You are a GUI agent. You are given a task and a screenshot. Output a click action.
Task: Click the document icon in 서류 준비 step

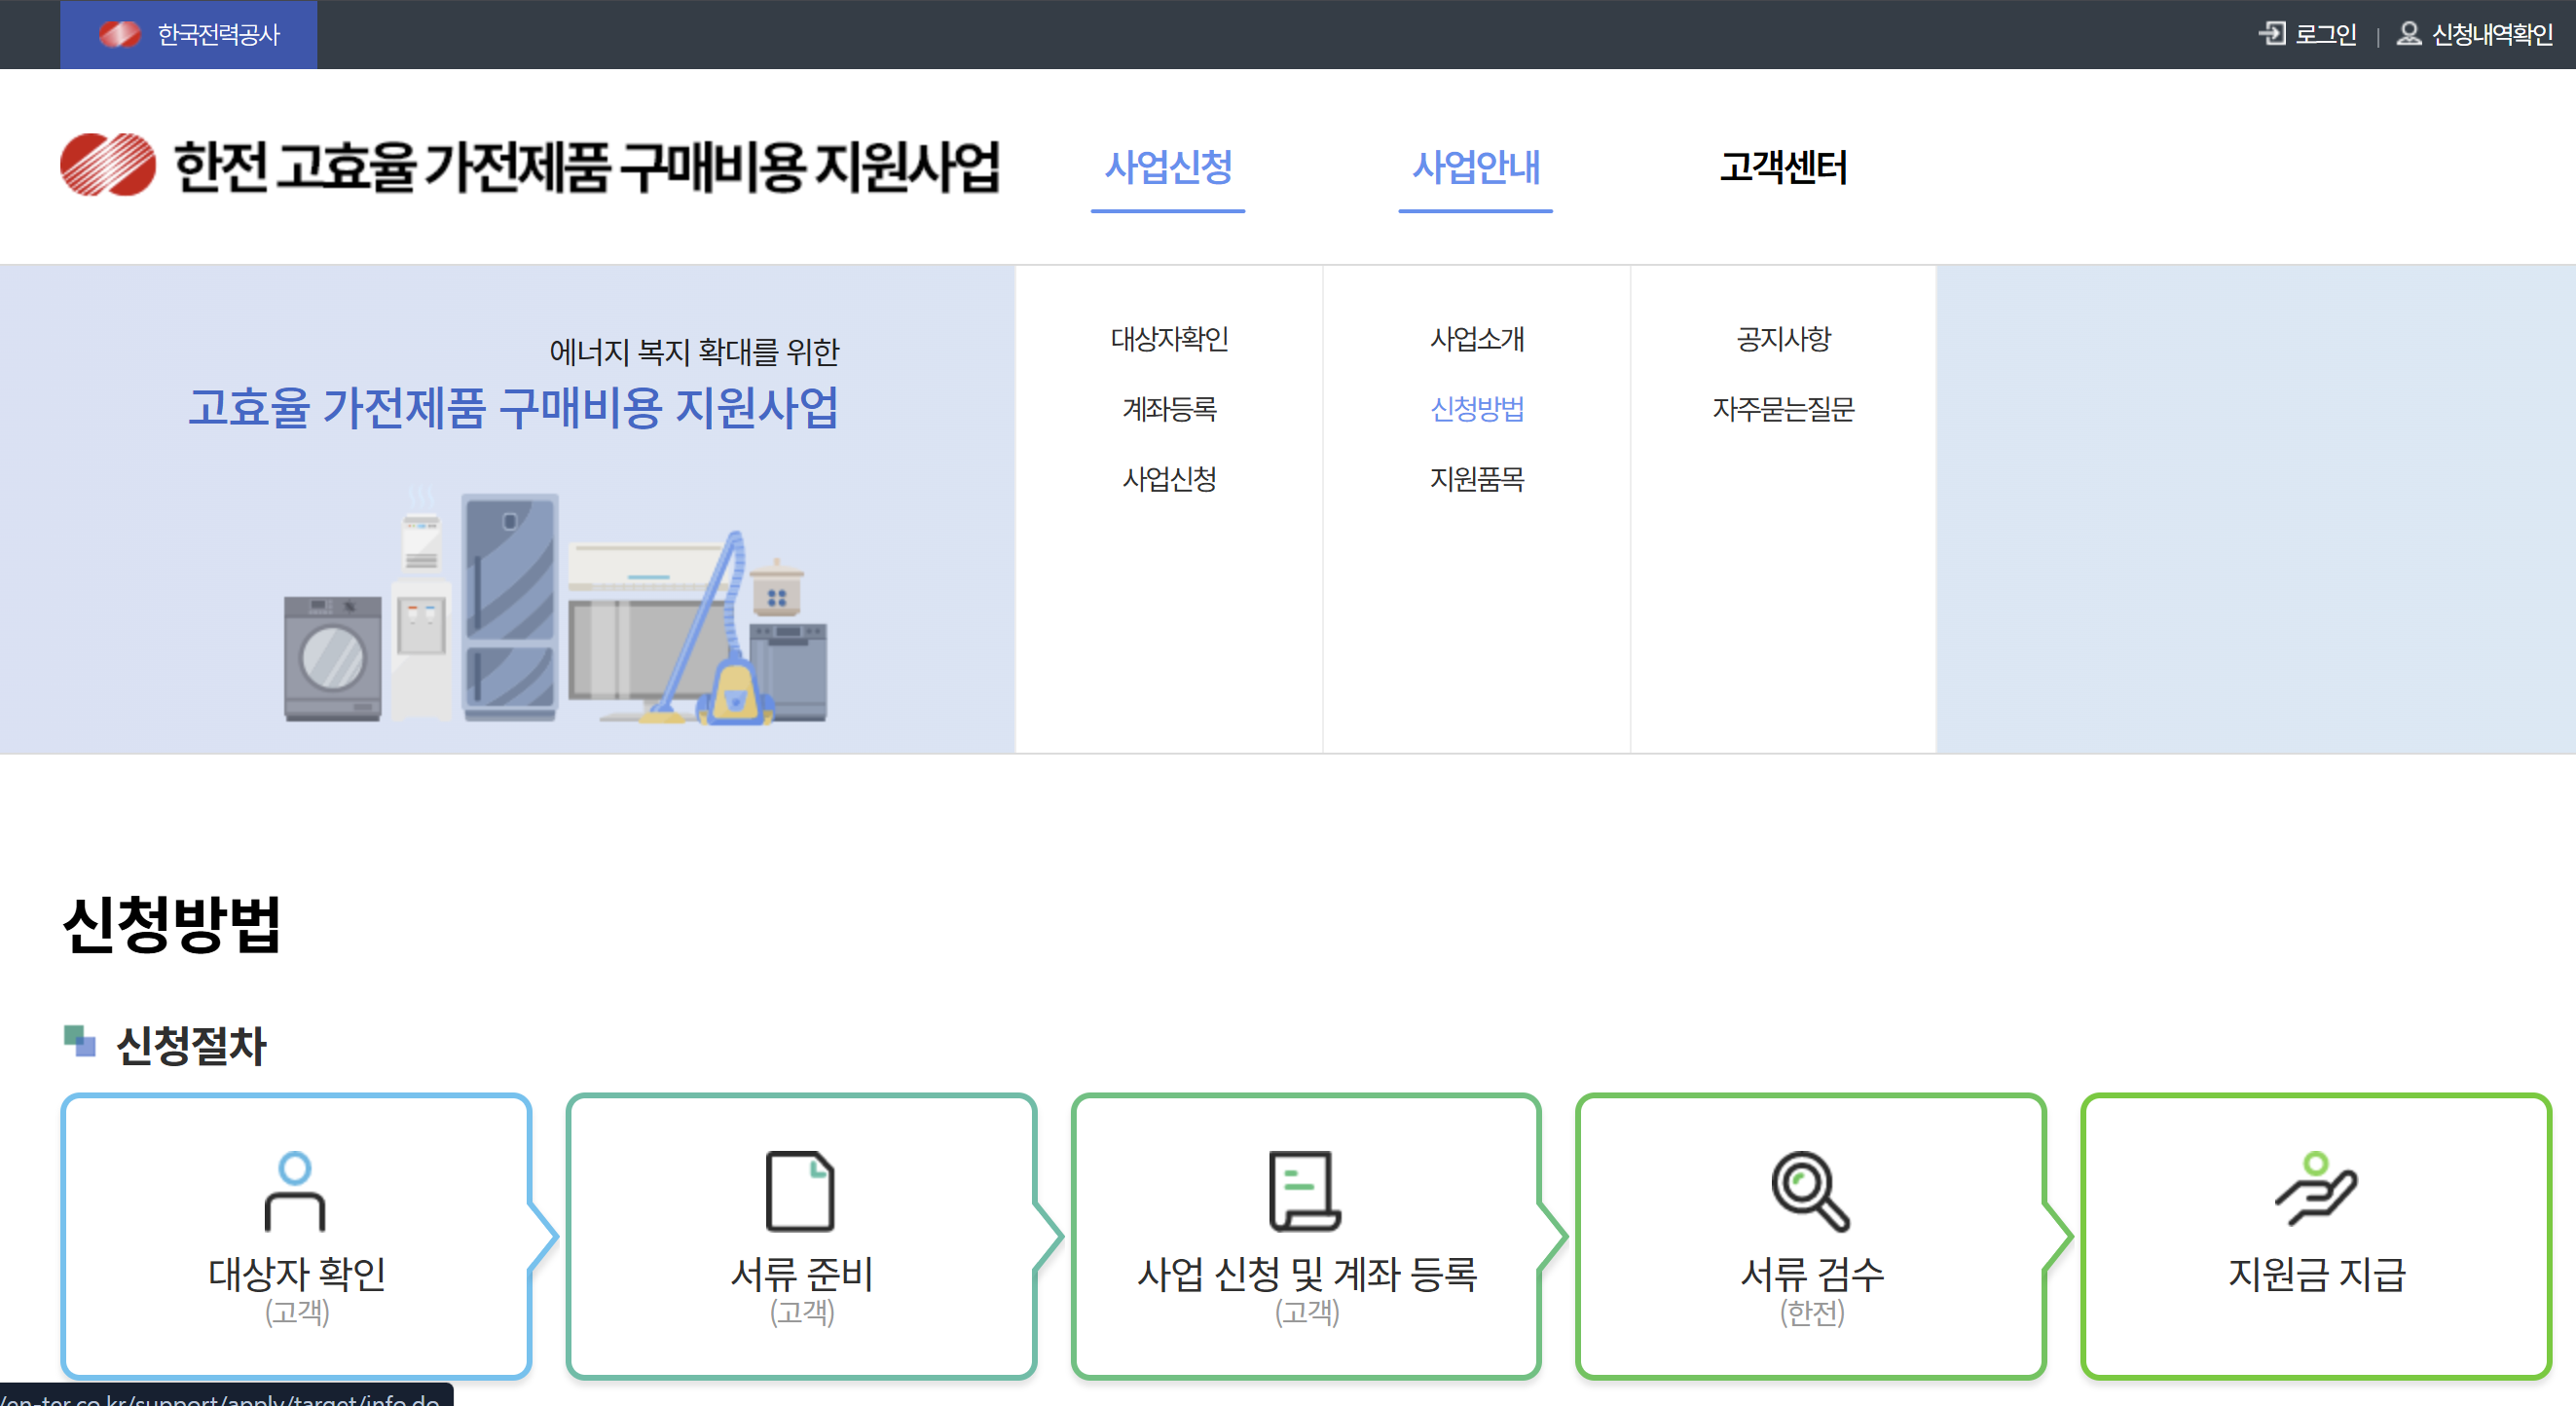pyautogui.click(x=800, y=1190)
